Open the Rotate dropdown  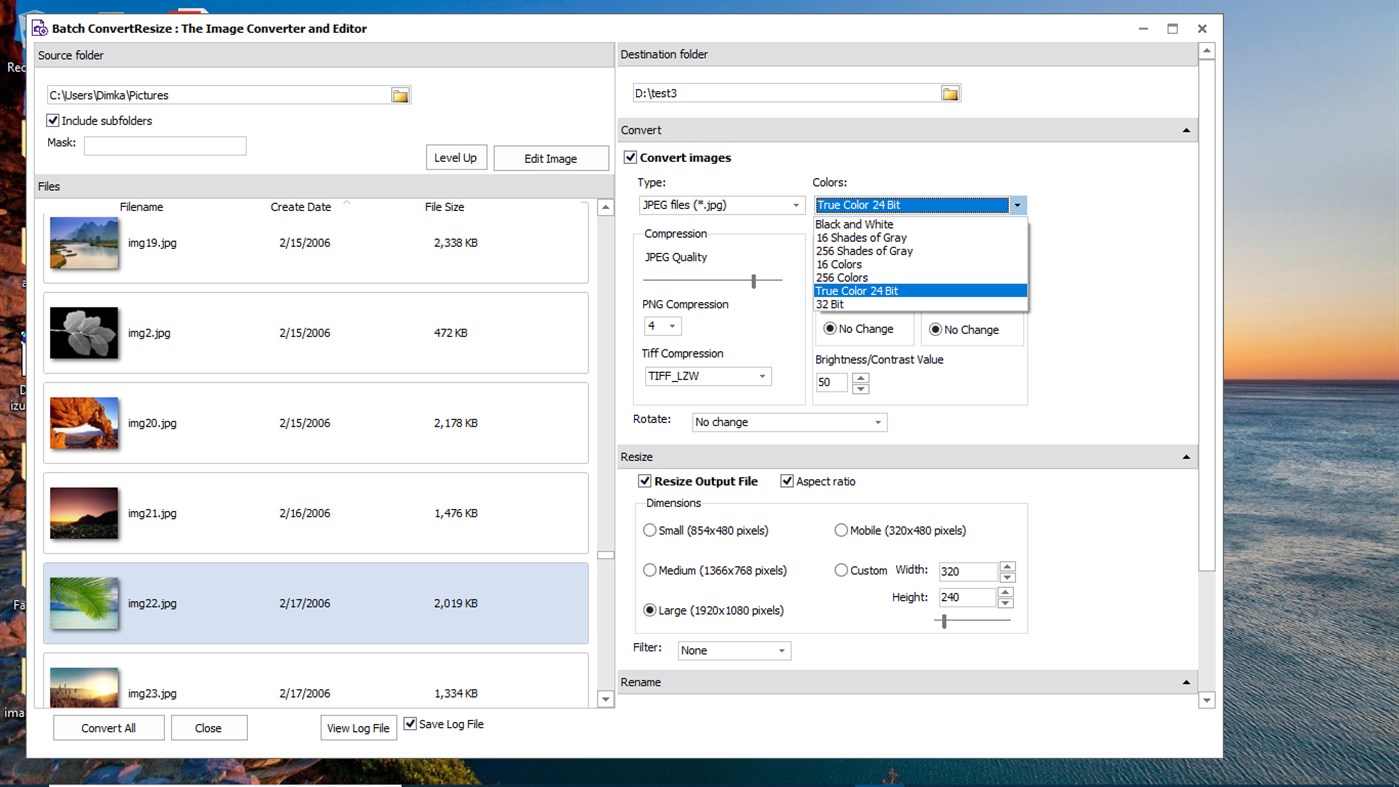pos(878,422)
